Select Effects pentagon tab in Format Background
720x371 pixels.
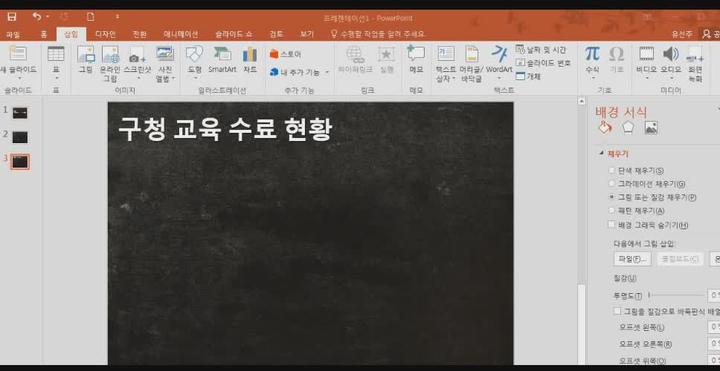coord(628,128)
